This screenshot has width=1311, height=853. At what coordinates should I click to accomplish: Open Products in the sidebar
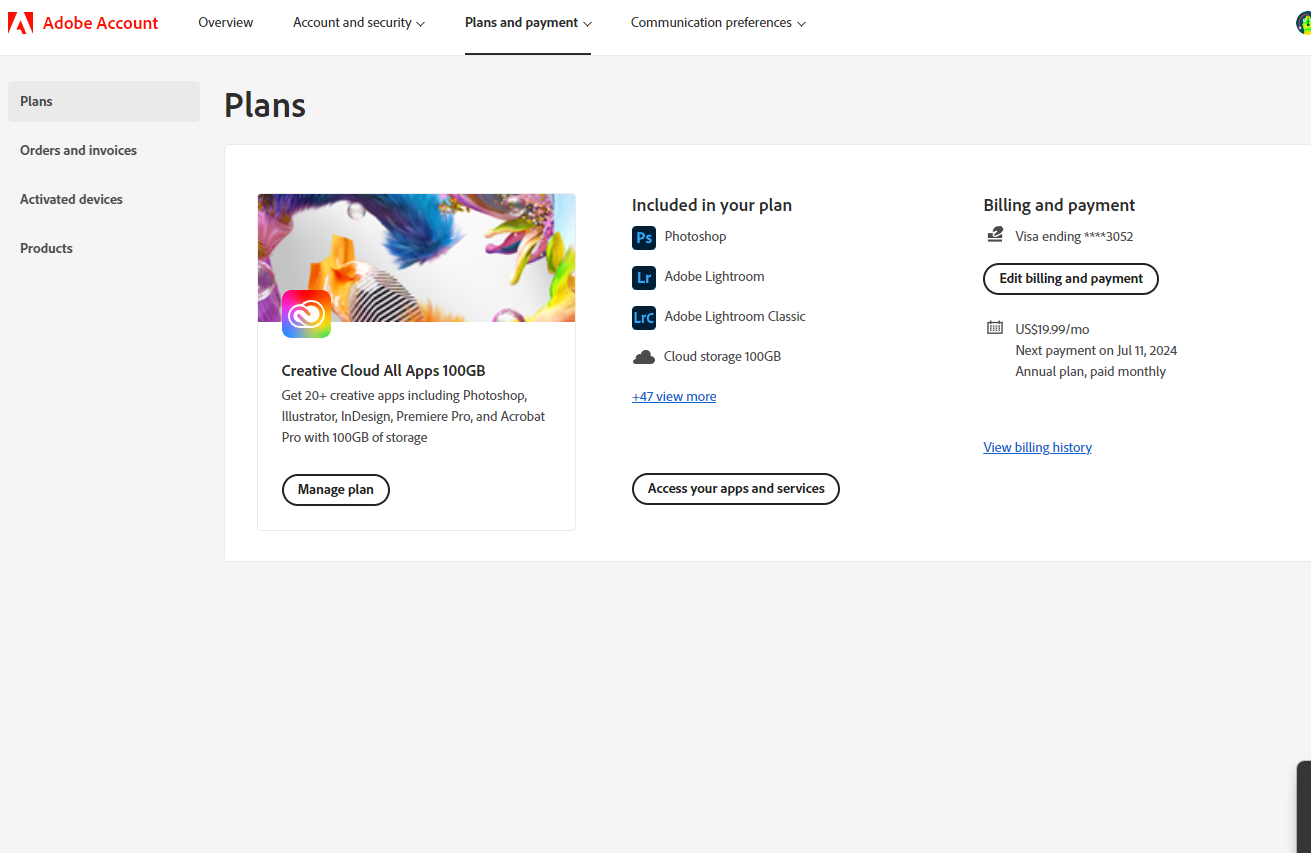coord(46,248)
